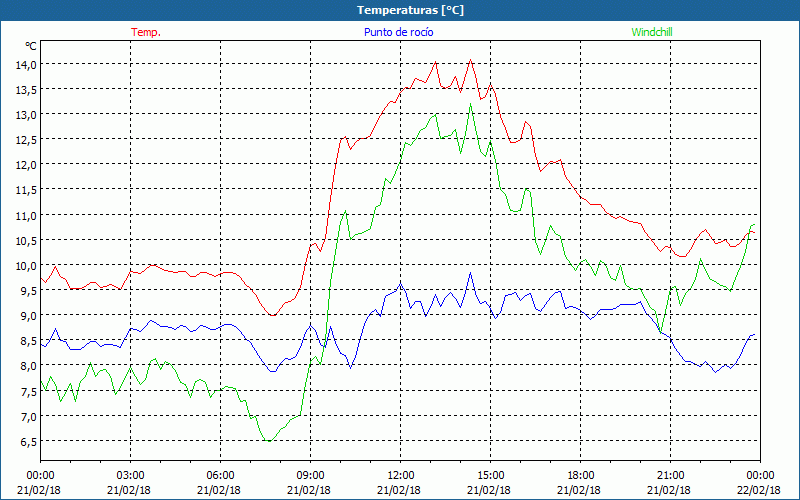
Task: Click the 18:00 time axis label
Action: tap(580, 476)
